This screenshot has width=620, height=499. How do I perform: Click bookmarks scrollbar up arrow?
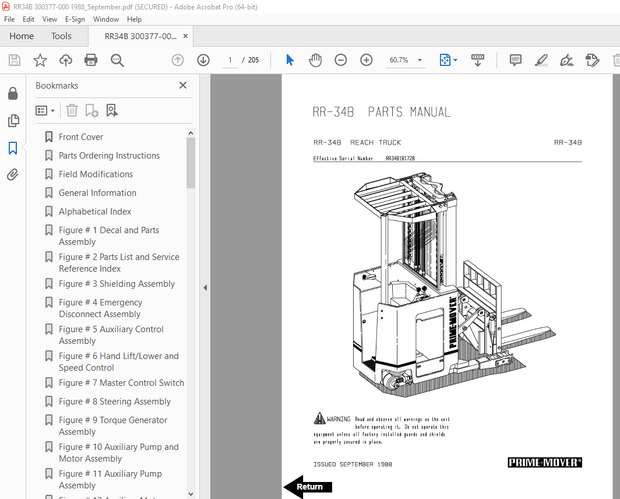[x=191, y=133]
